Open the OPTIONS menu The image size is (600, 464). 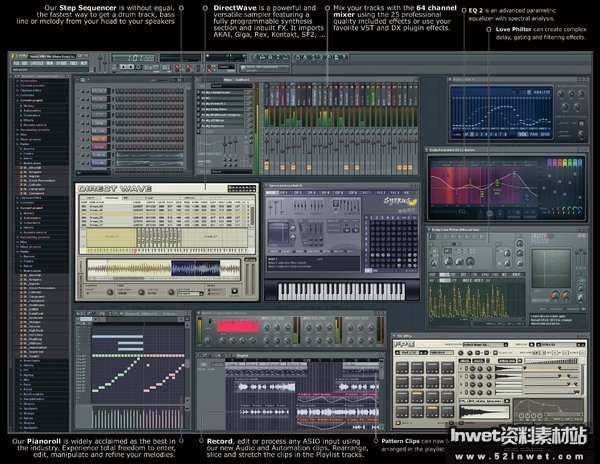pos(61,63)
